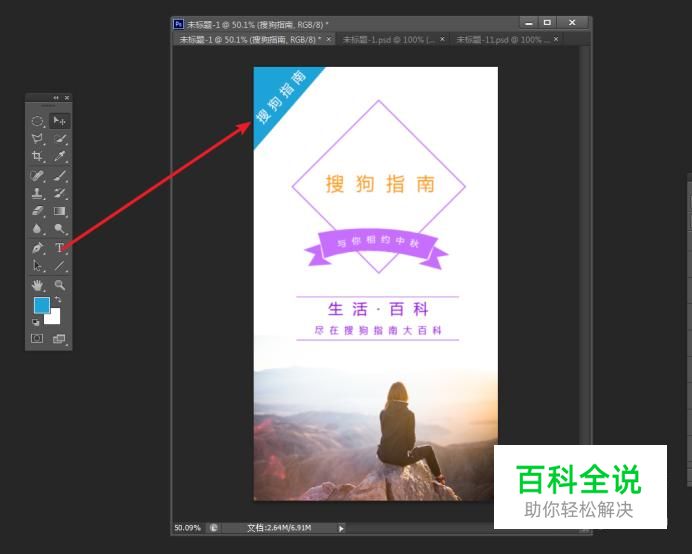This screenshot has width=692, height=554.
Task: Toggle Quick Mask mode
Action: pyautogui.click(x=37, y=339)
